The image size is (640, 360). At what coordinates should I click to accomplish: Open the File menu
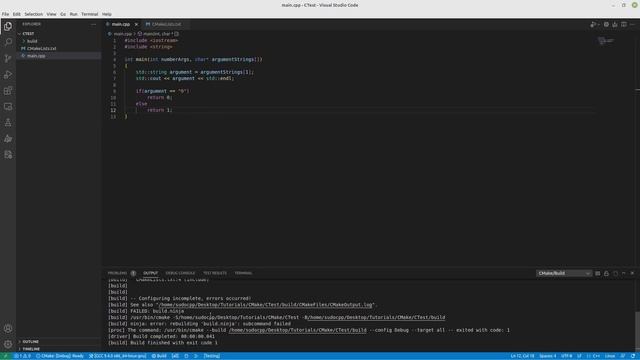point(5,14)
